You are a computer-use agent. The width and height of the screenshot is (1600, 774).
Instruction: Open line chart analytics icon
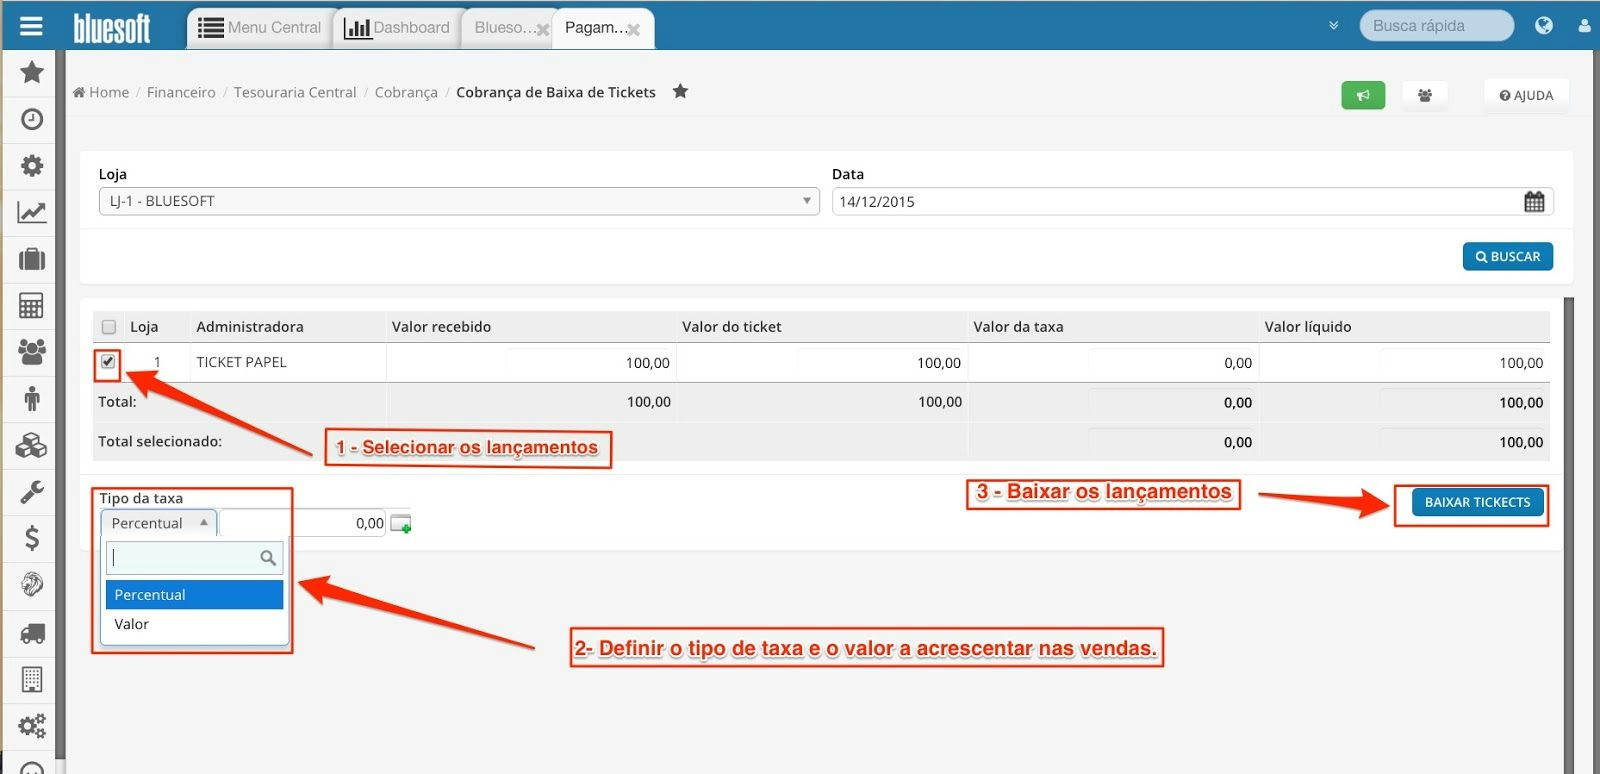(32, 212)
